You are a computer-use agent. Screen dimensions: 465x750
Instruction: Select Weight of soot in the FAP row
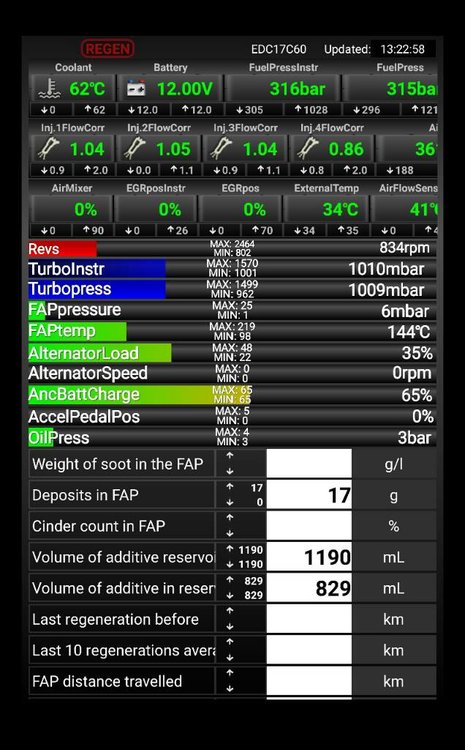click(232, 463)
